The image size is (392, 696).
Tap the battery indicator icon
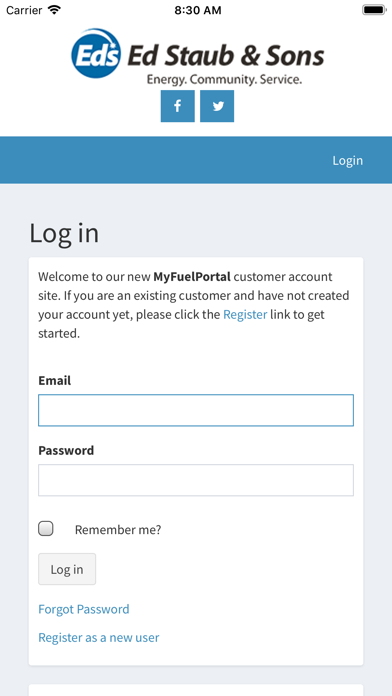(x=374, y=10)
